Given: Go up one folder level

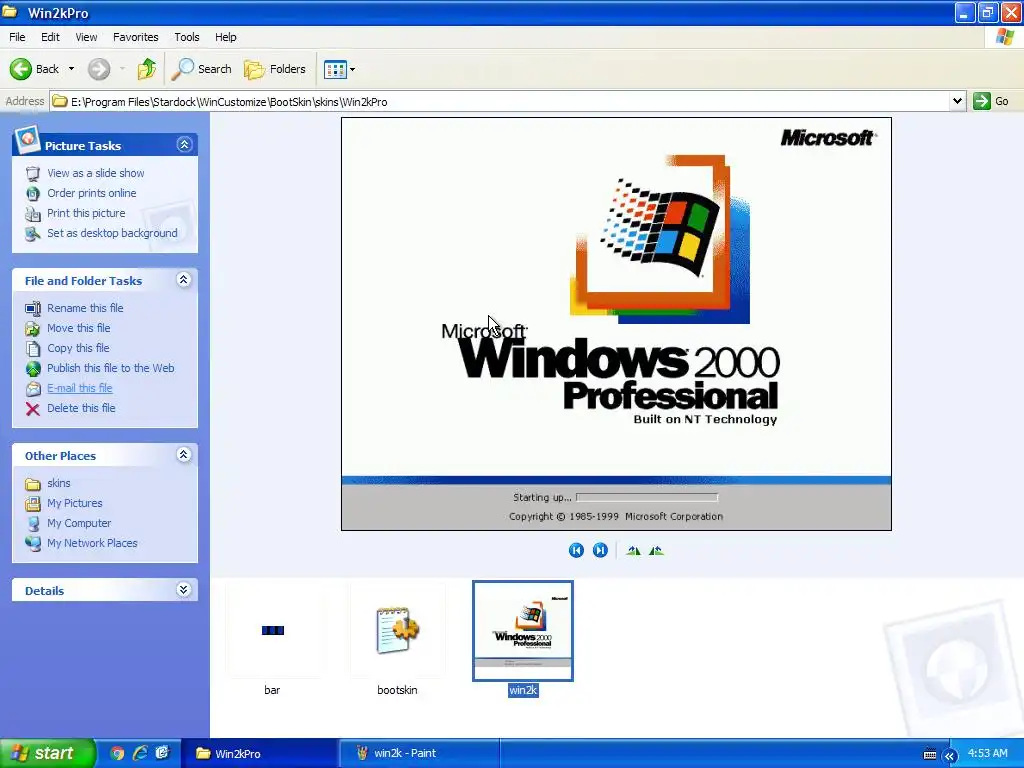Looking at the screenshot, I should click(146, 69).
